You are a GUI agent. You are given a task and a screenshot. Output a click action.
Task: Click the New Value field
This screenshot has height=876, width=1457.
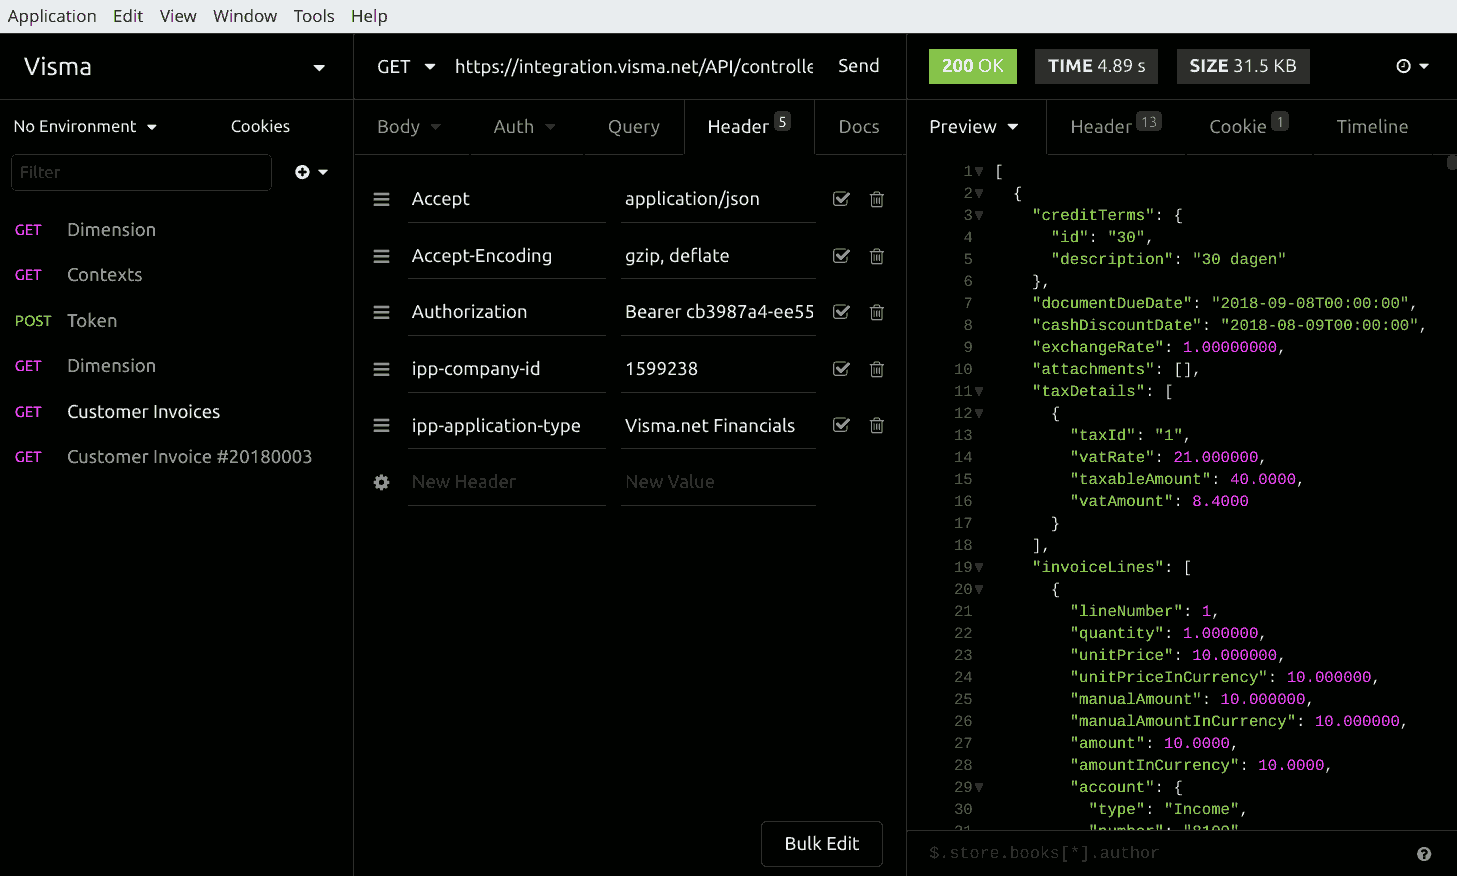pos(718,482)
